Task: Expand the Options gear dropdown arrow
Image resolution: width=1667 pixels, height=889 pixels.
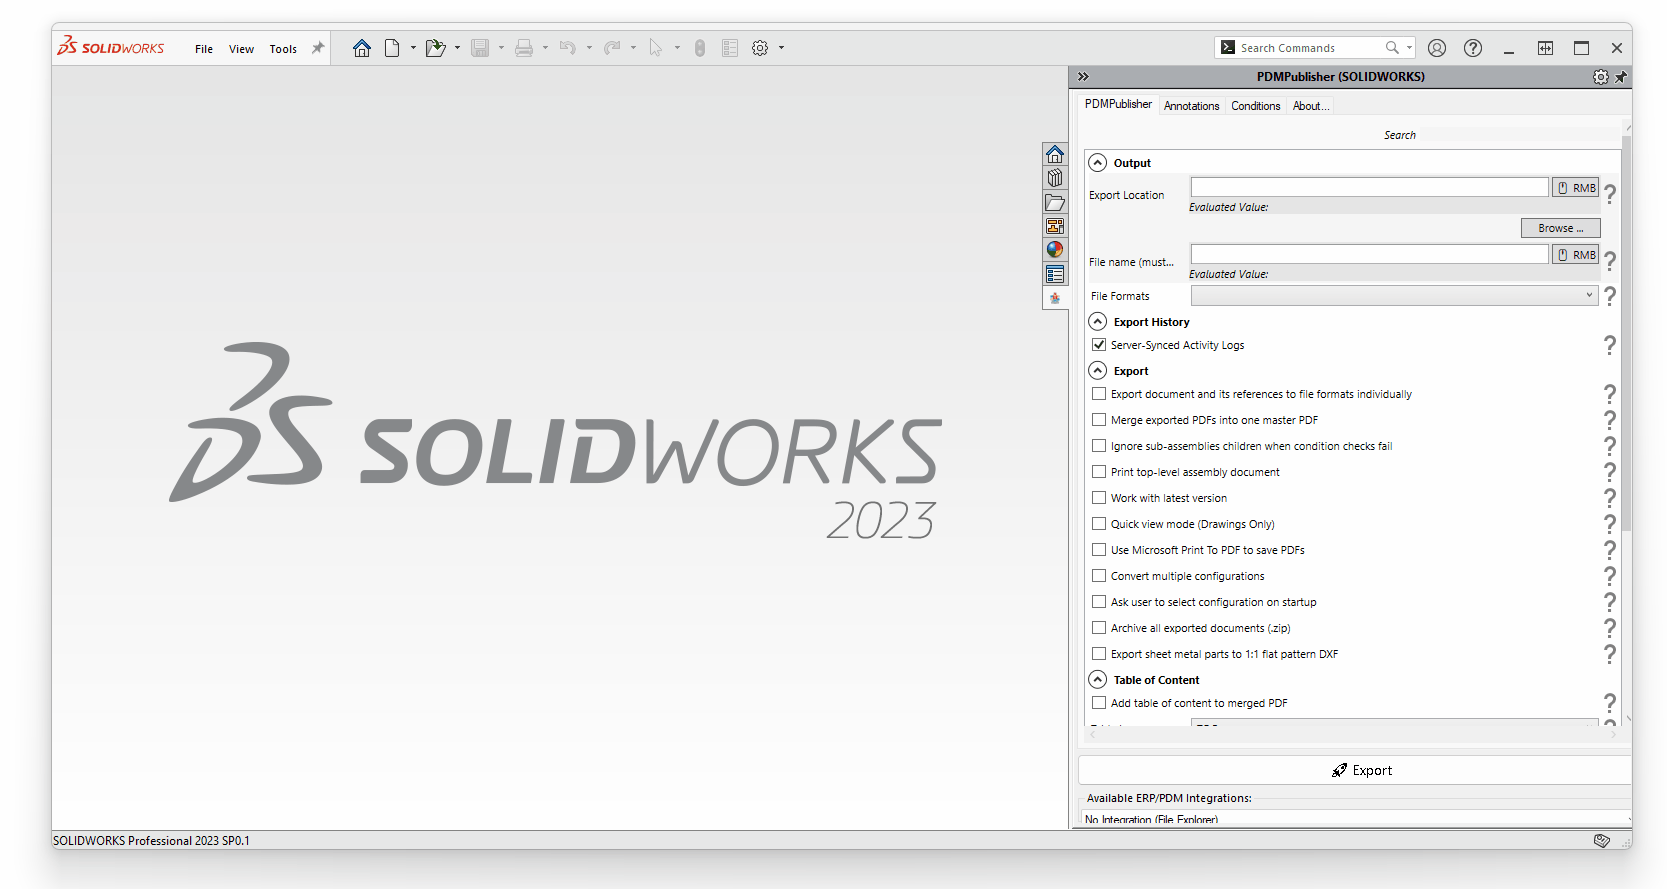Action: tap(781, 48)
